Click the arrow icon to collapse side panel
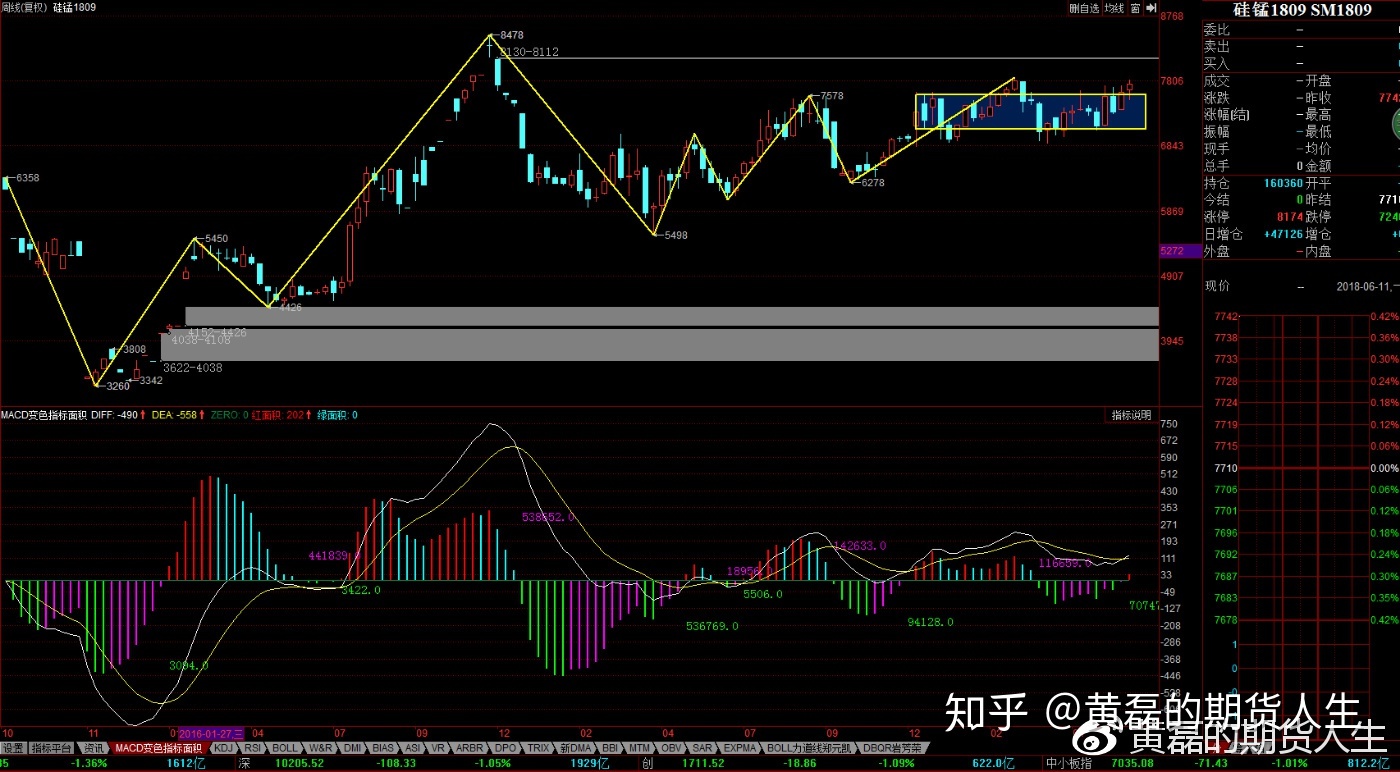1400x772 pixels. click(x=1151, y=8)
